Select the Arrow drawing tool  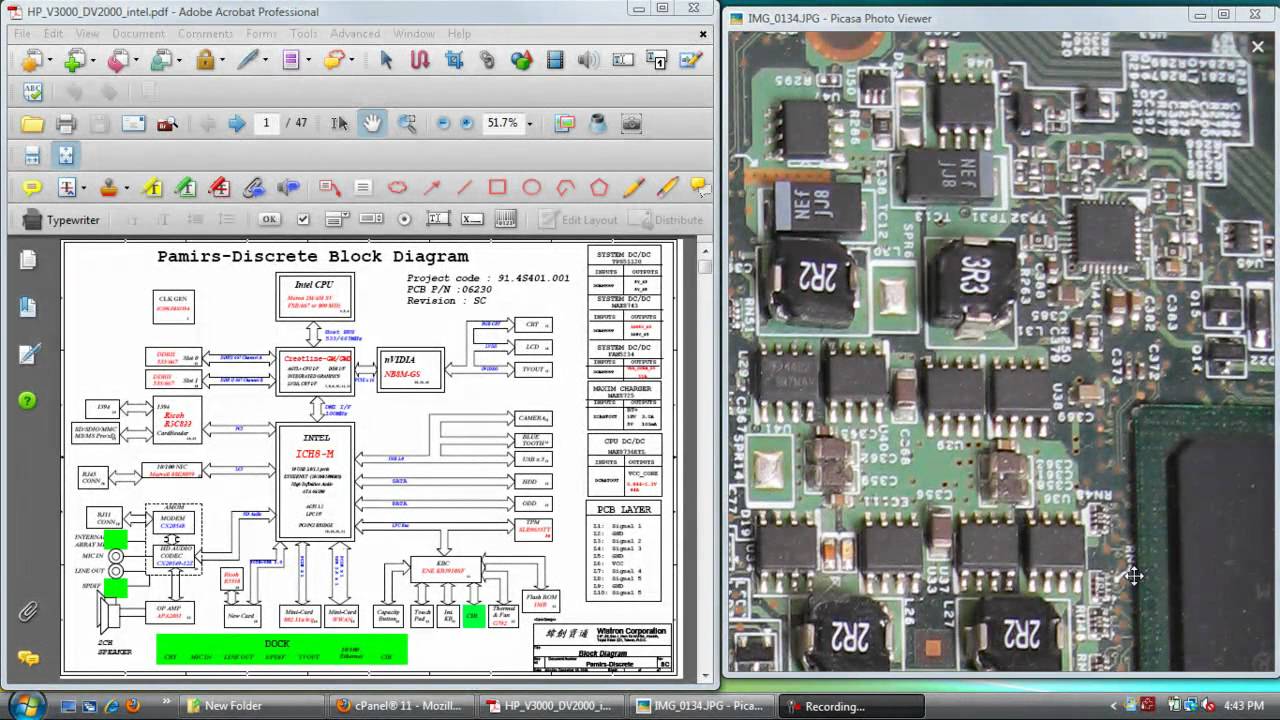click(x=431, y=188)
